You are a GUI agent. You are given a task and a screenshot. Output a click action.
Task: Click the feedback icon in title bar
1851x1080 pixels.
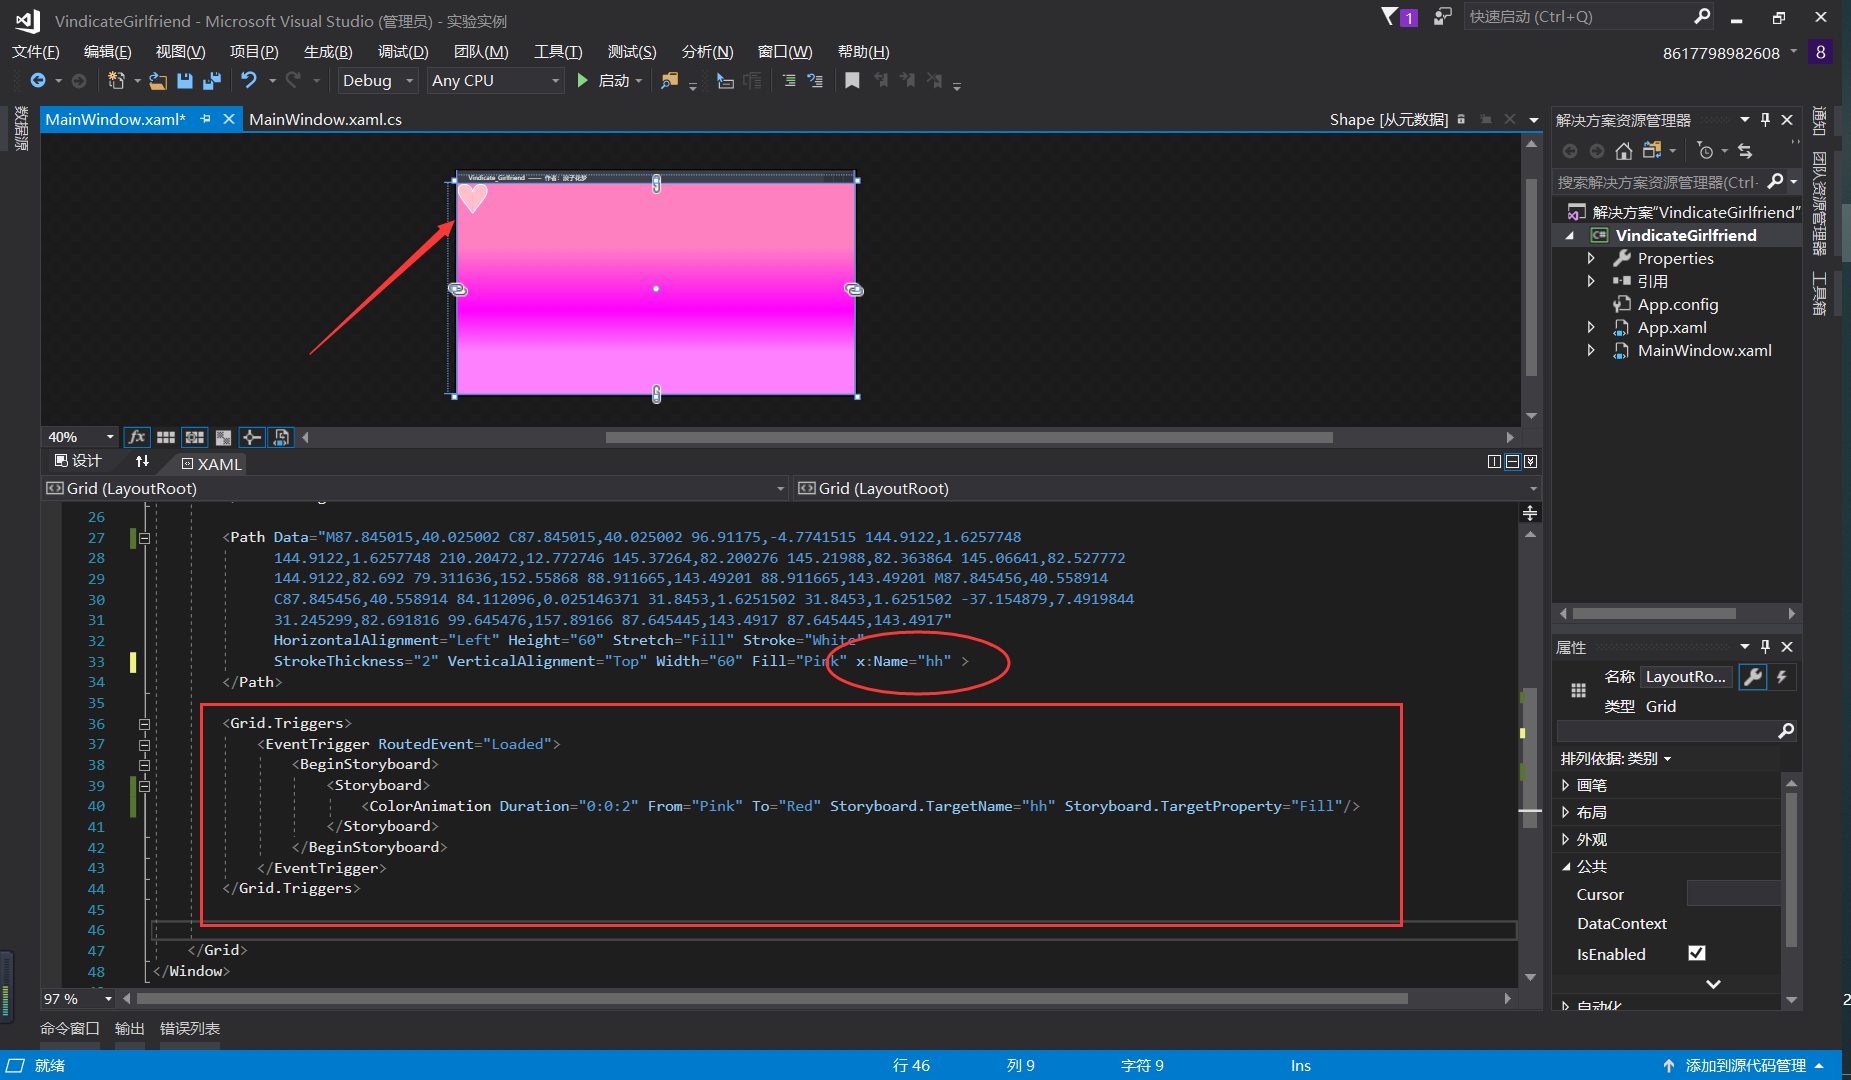[x=1442, y=16]
